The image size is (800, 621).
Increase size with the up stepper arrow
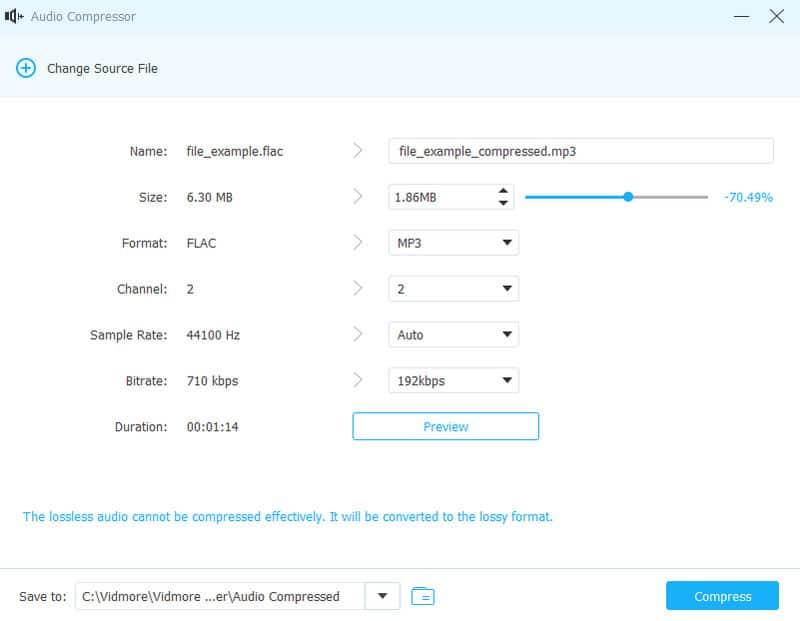coord(503,191)
